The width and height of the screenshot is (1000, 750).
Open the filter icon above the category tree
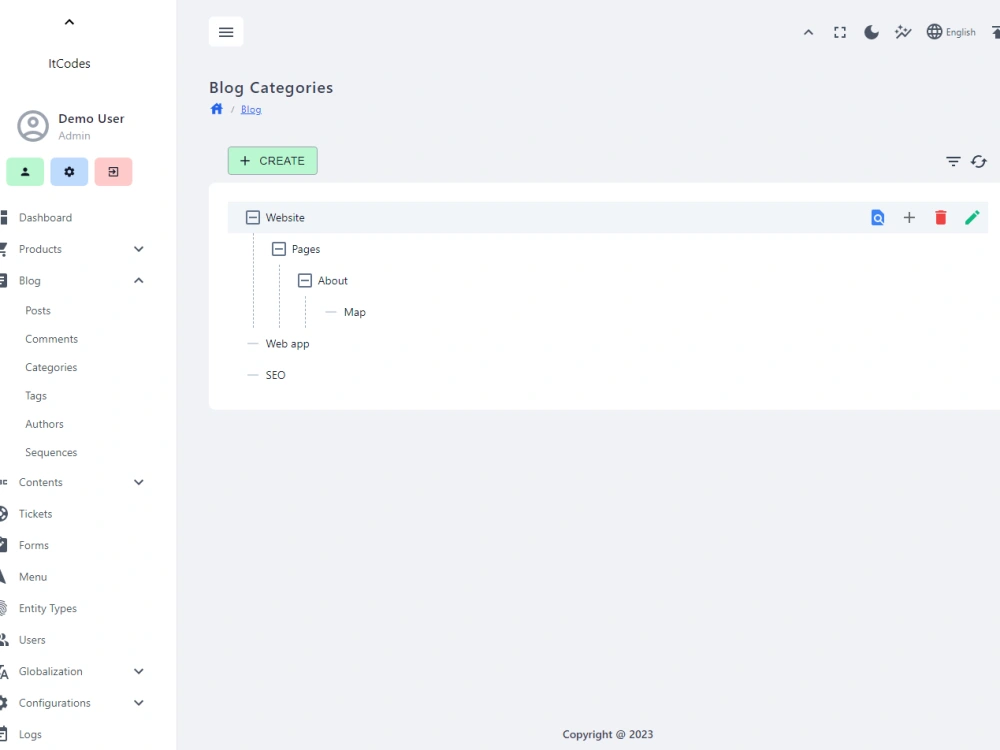click(x=952, y=161)
